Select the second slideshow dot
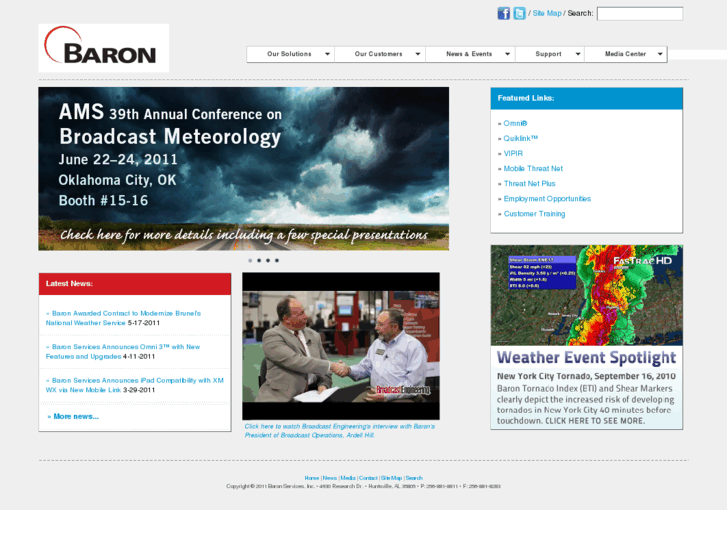 (x=259, y=261)
